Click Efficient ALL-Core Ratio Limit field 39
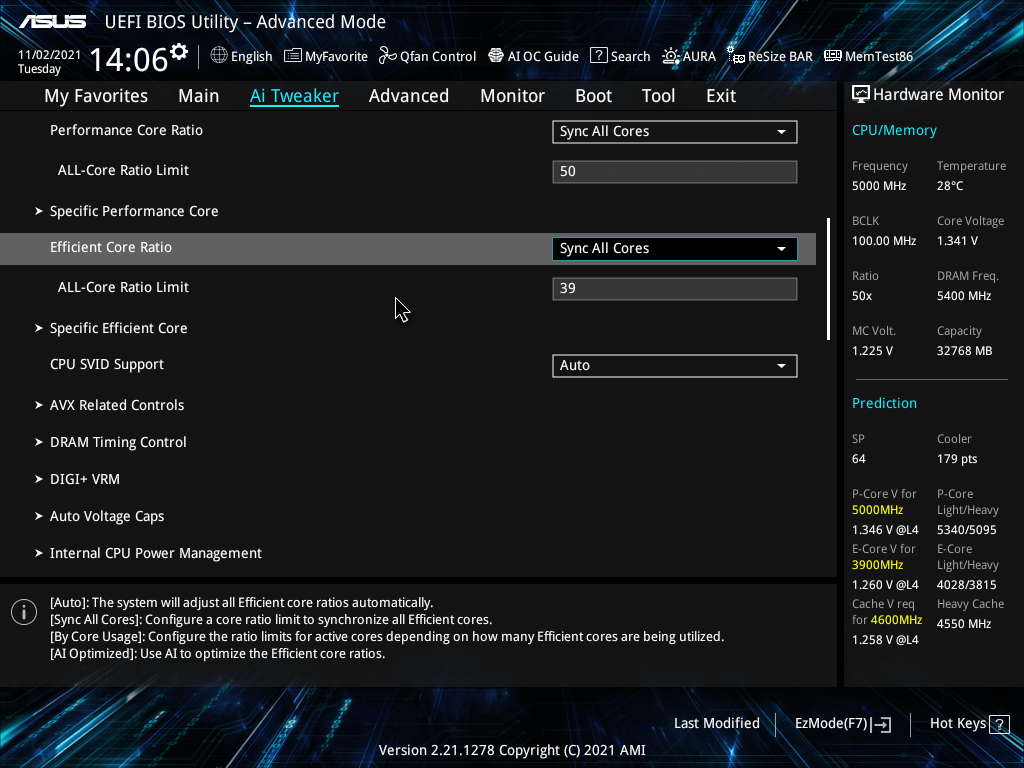The image size is (1024, 768). (675, 289)
